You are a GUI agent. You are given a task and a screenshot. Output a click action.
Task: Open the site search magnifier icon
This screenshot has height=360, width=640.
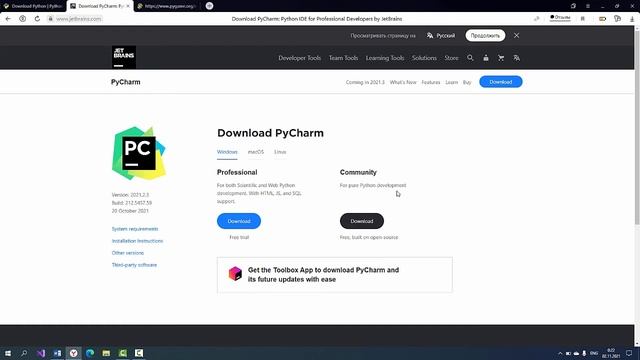pos(470,58)
